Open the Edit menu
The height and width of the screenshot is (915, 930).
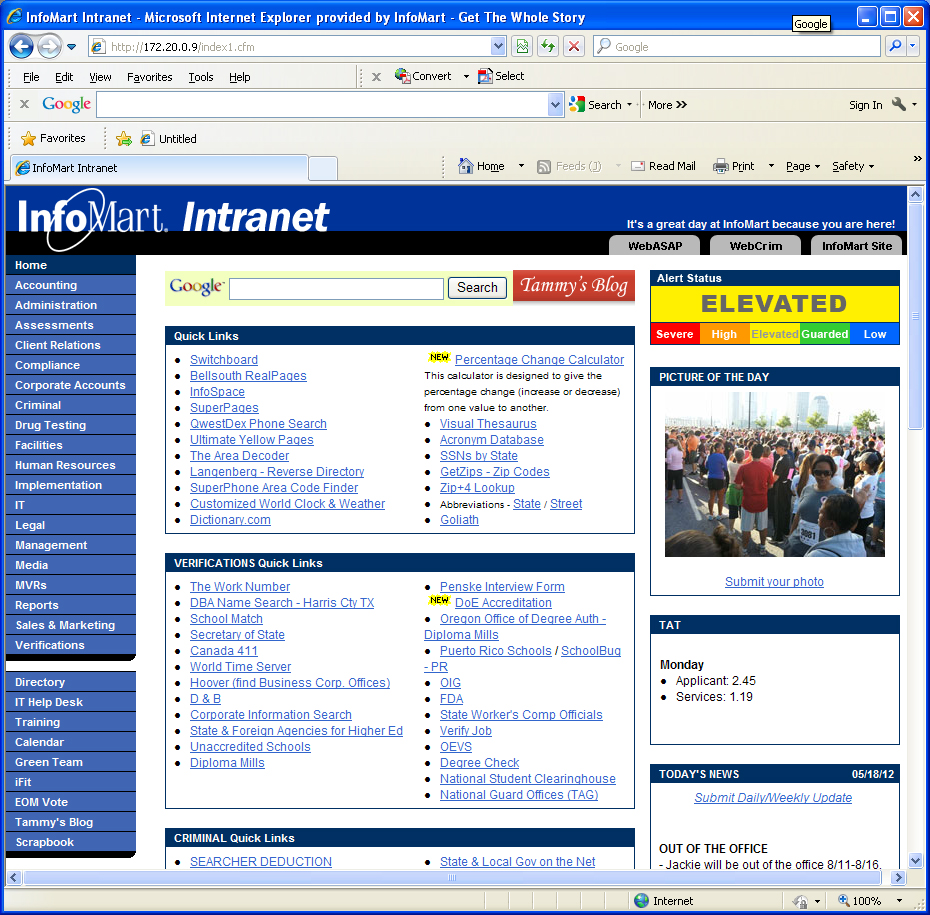point(63,77)
